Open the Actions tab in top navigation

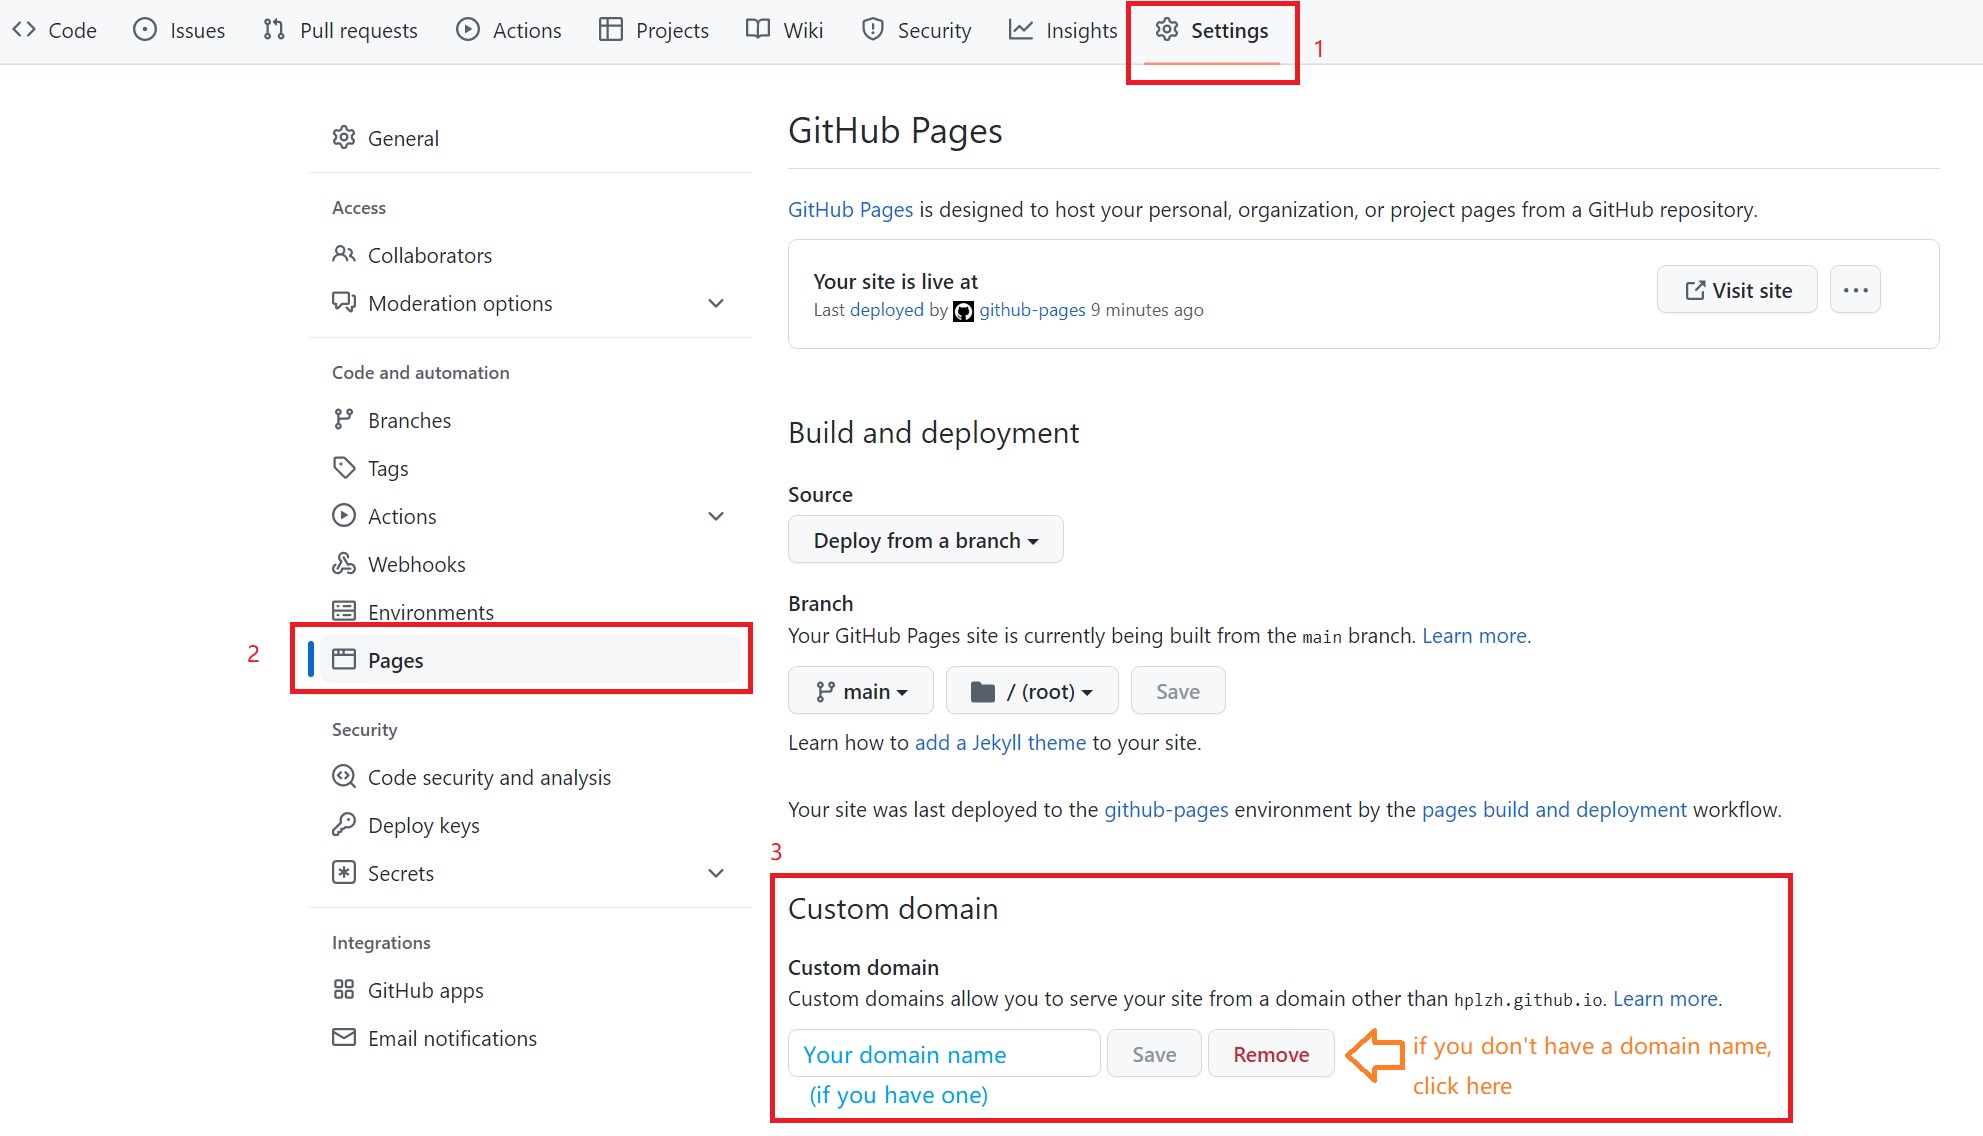[x=509, y=30]
